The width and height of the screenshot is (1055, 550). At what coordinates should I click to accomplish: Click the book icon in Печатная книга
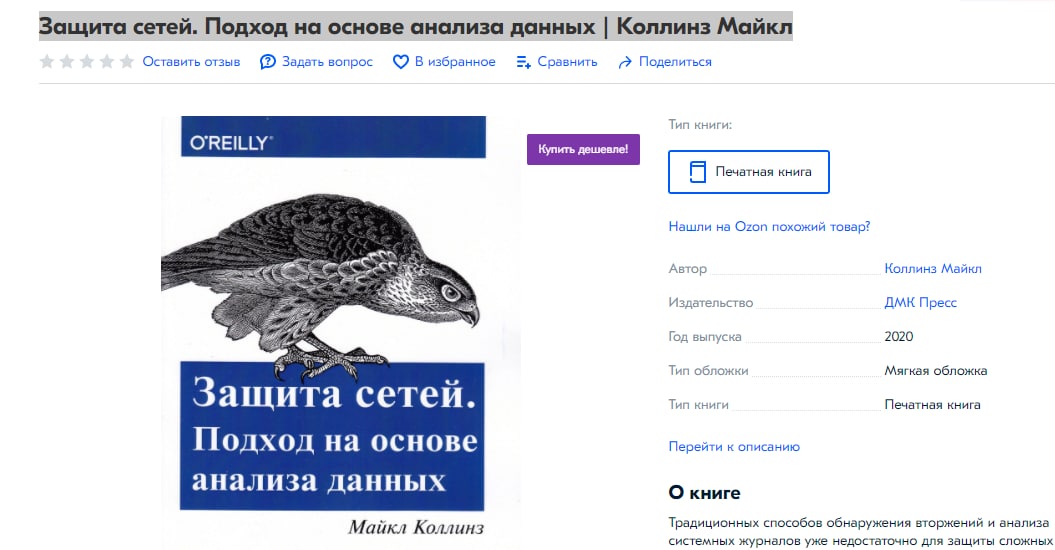(x=698, y=172)
